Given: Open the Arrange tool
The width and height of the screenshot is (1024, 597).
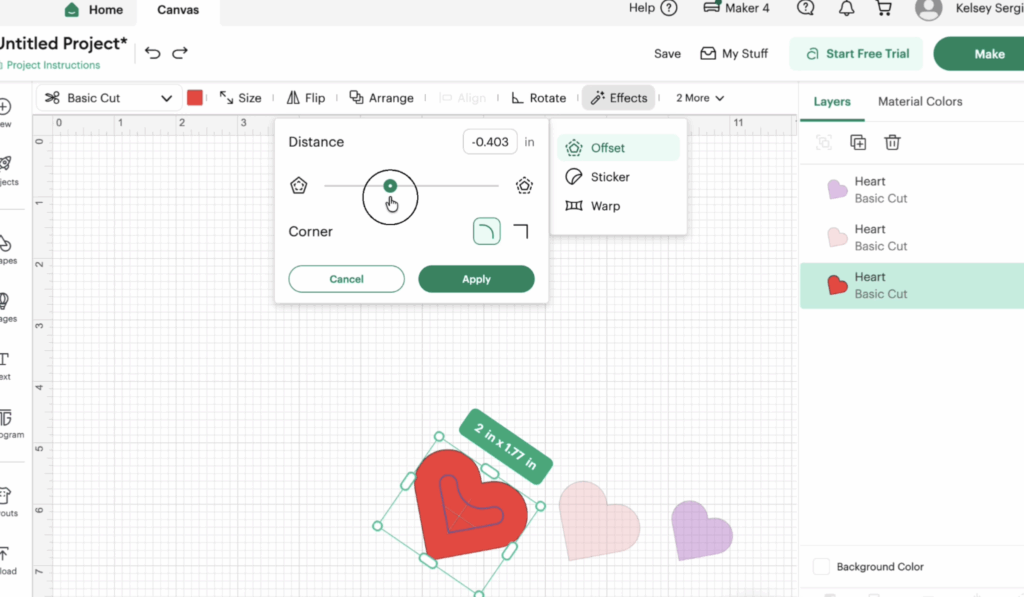Looking at the screenshot, I should coord(381,98).
